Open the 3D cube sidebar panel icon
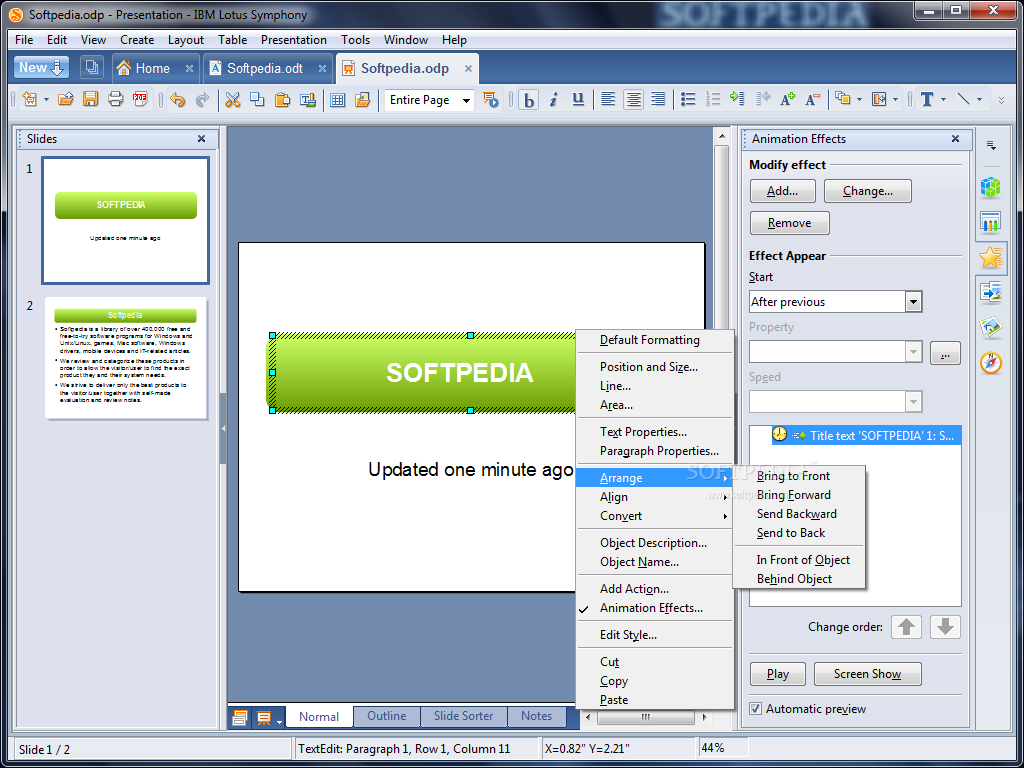The image size is (1024, 768). (x=991, y=187)
